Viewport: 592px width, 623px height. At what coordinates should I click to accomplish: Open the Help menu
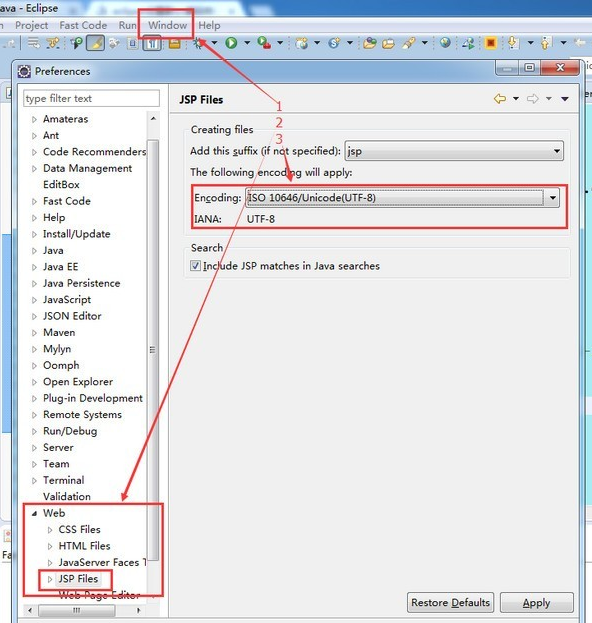[x=209, y=25]
